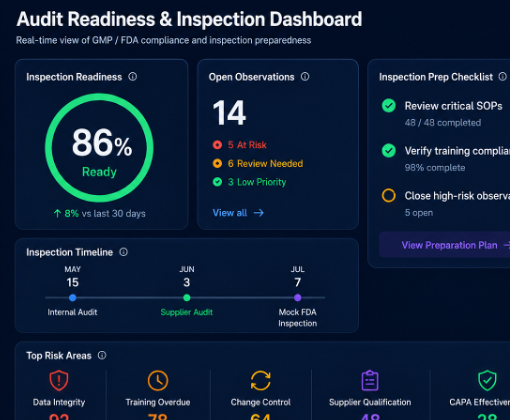
Task: Select the red At Risk status icon
Action: 217,145
